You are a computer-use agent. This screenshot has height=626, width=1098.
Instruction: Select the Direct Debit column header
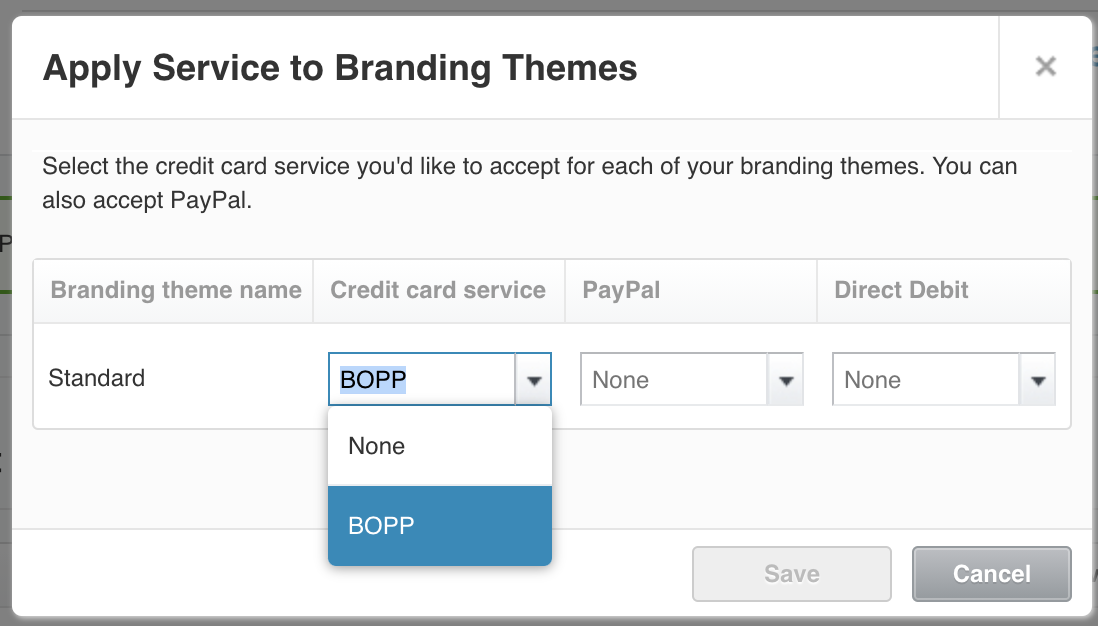click(901, 290)
